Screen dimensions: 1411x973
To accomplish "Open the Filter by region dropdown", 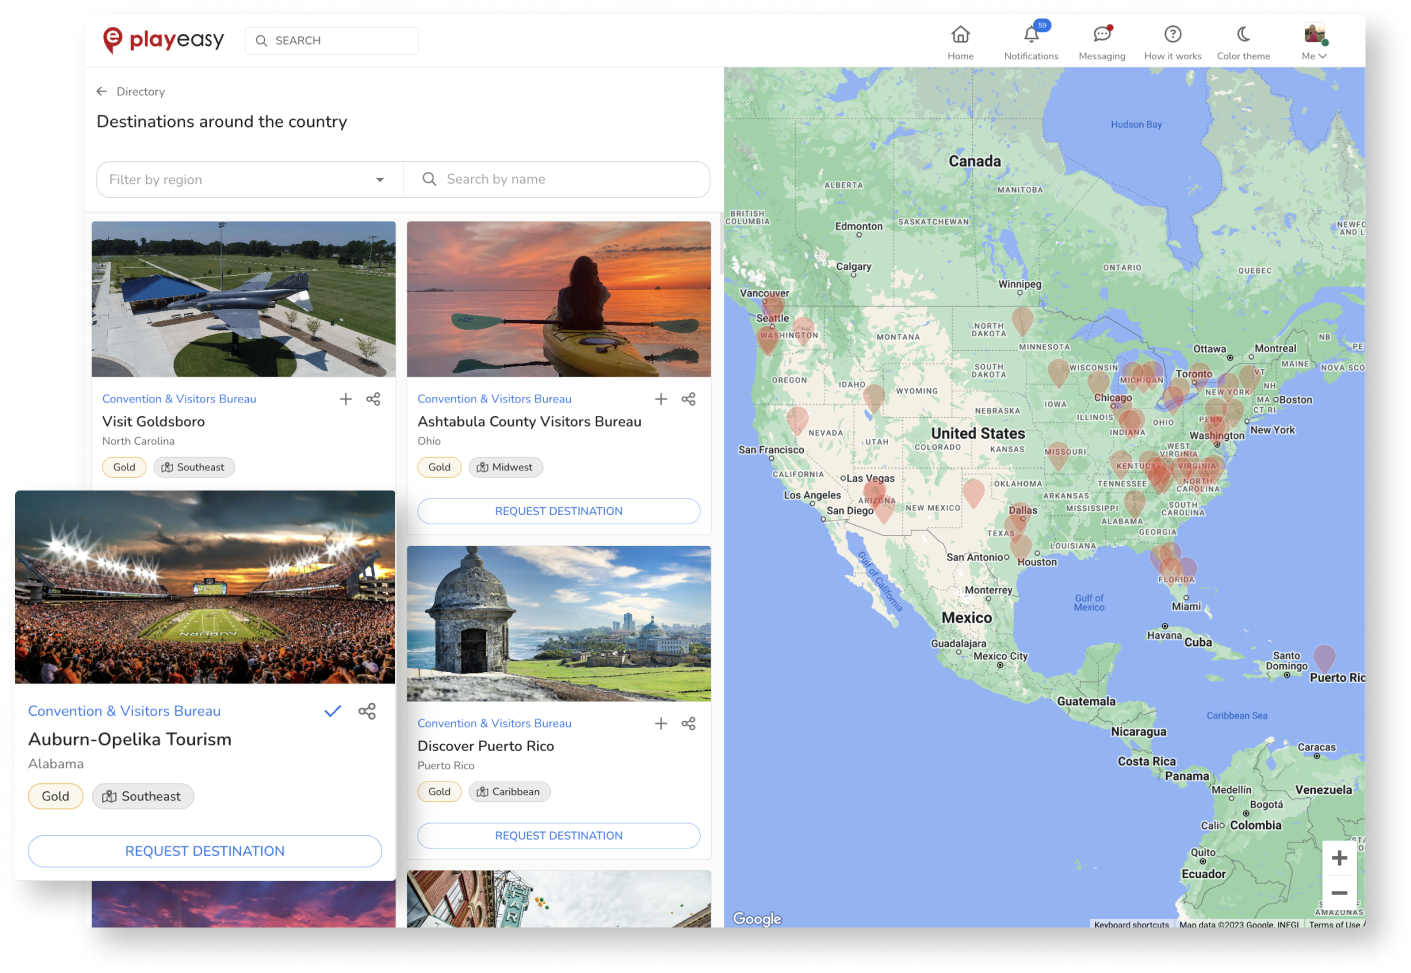I will tap(248, 179).
